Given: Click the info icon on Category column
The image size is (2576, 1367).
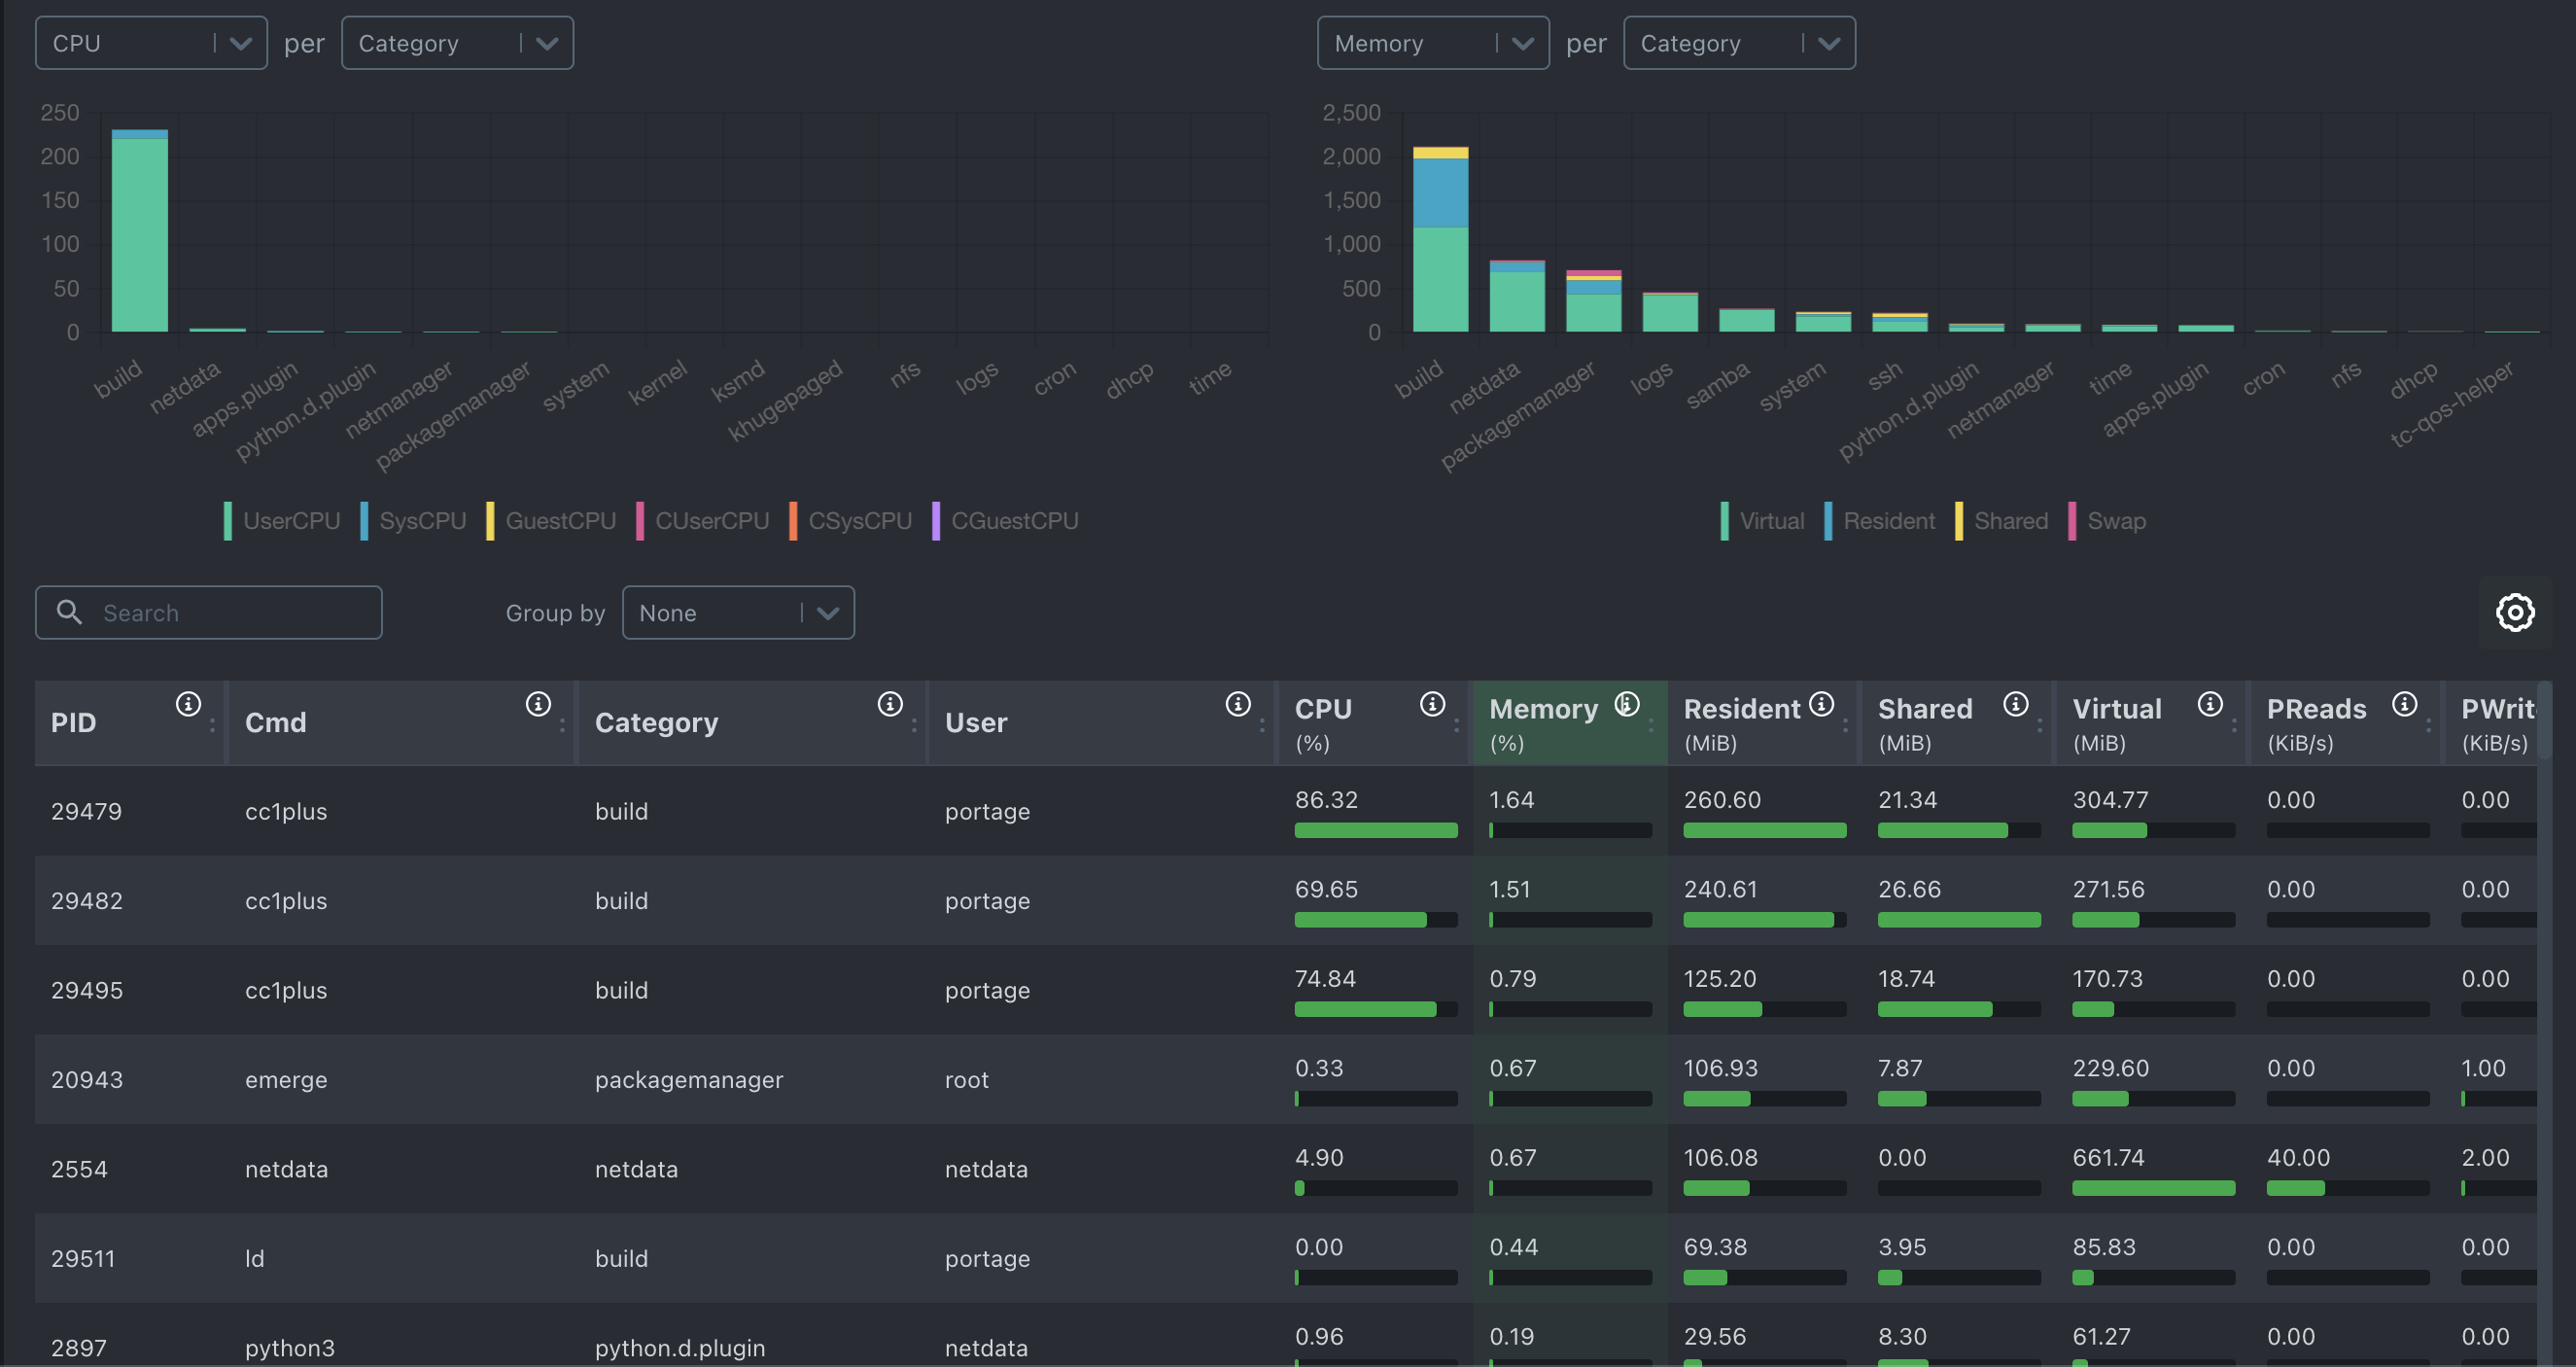Looking at the screenshot, I should click(x=889, y=704).
